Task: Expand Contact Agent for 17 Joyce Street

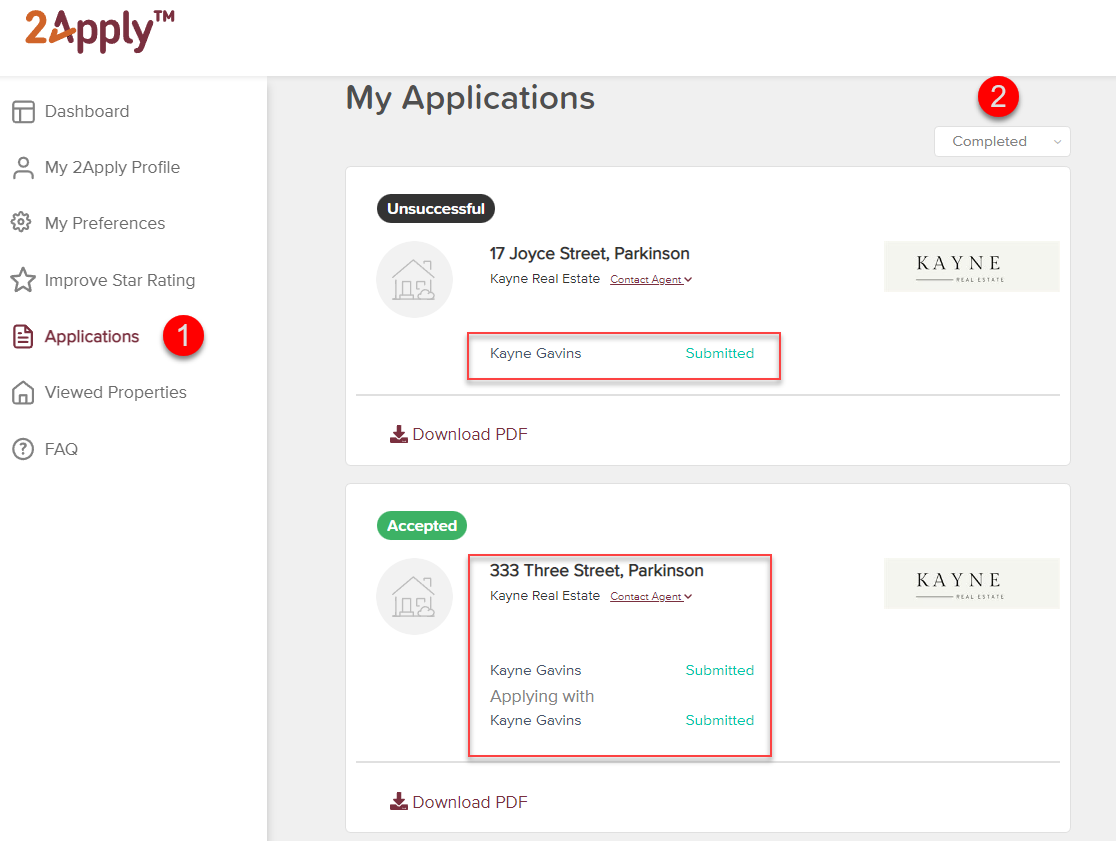Action: coord(651,280)
